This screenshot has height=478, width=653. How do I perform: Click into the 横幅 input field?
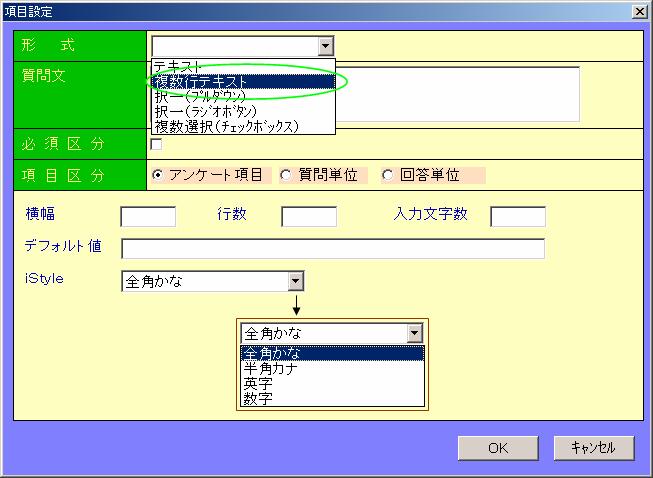[x=148, y=217]
